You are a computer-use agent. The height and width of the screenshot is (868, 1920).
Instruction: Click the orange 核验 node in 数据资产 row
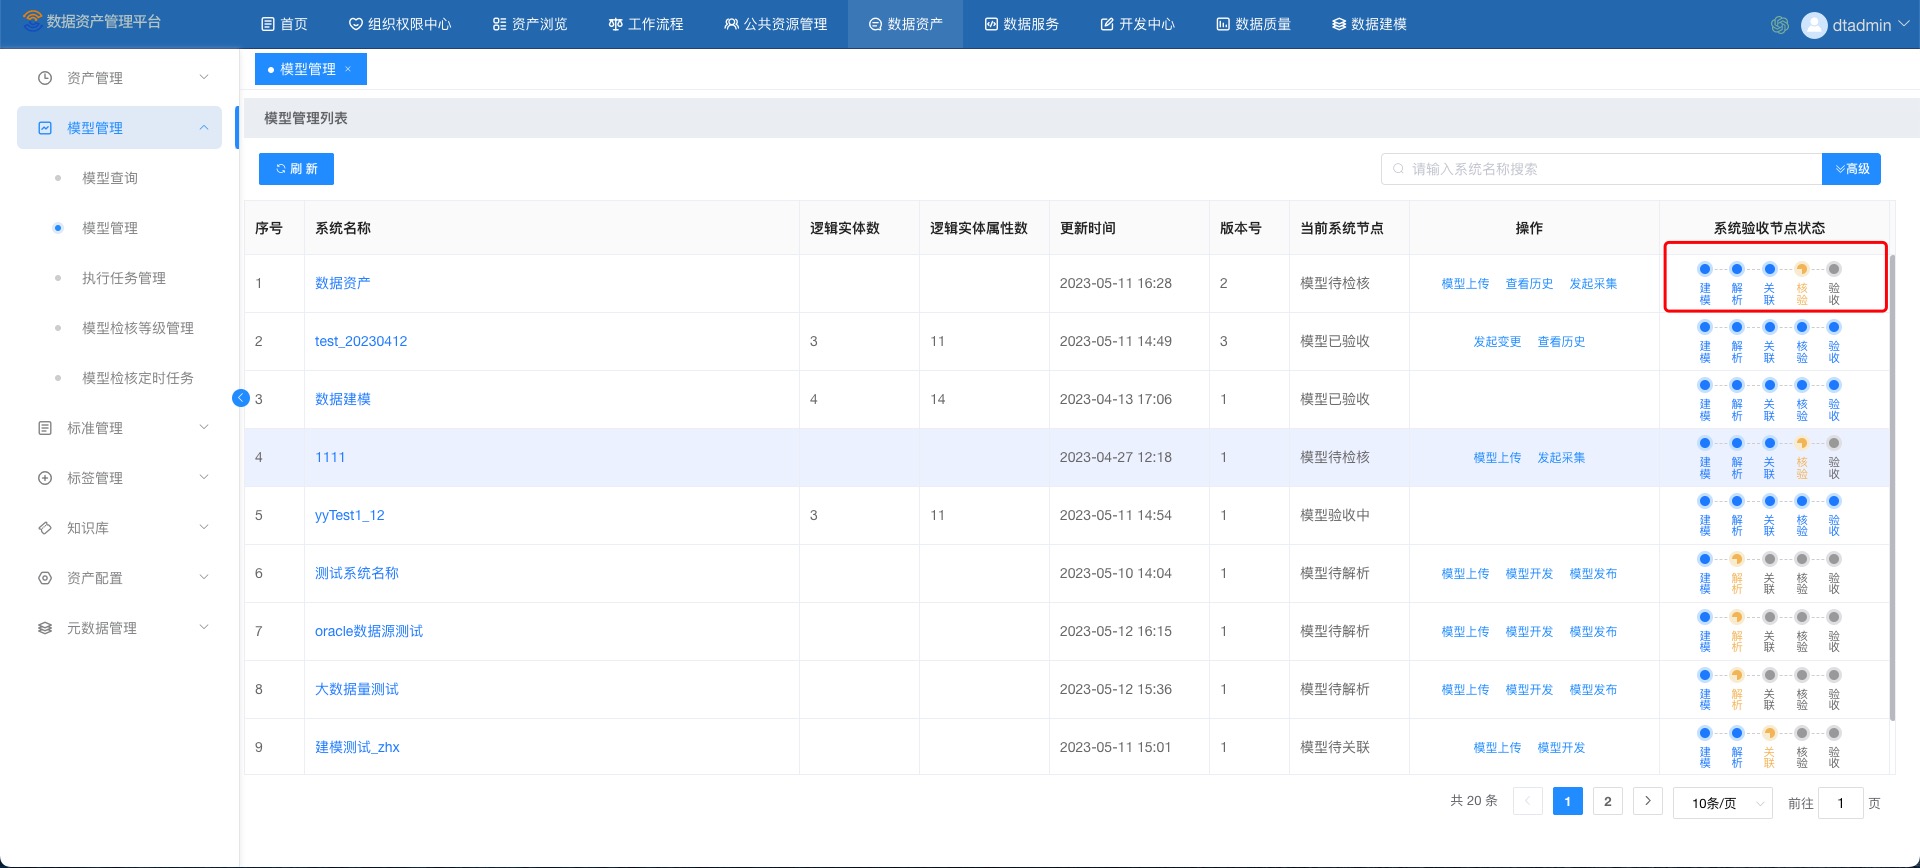1802,269
